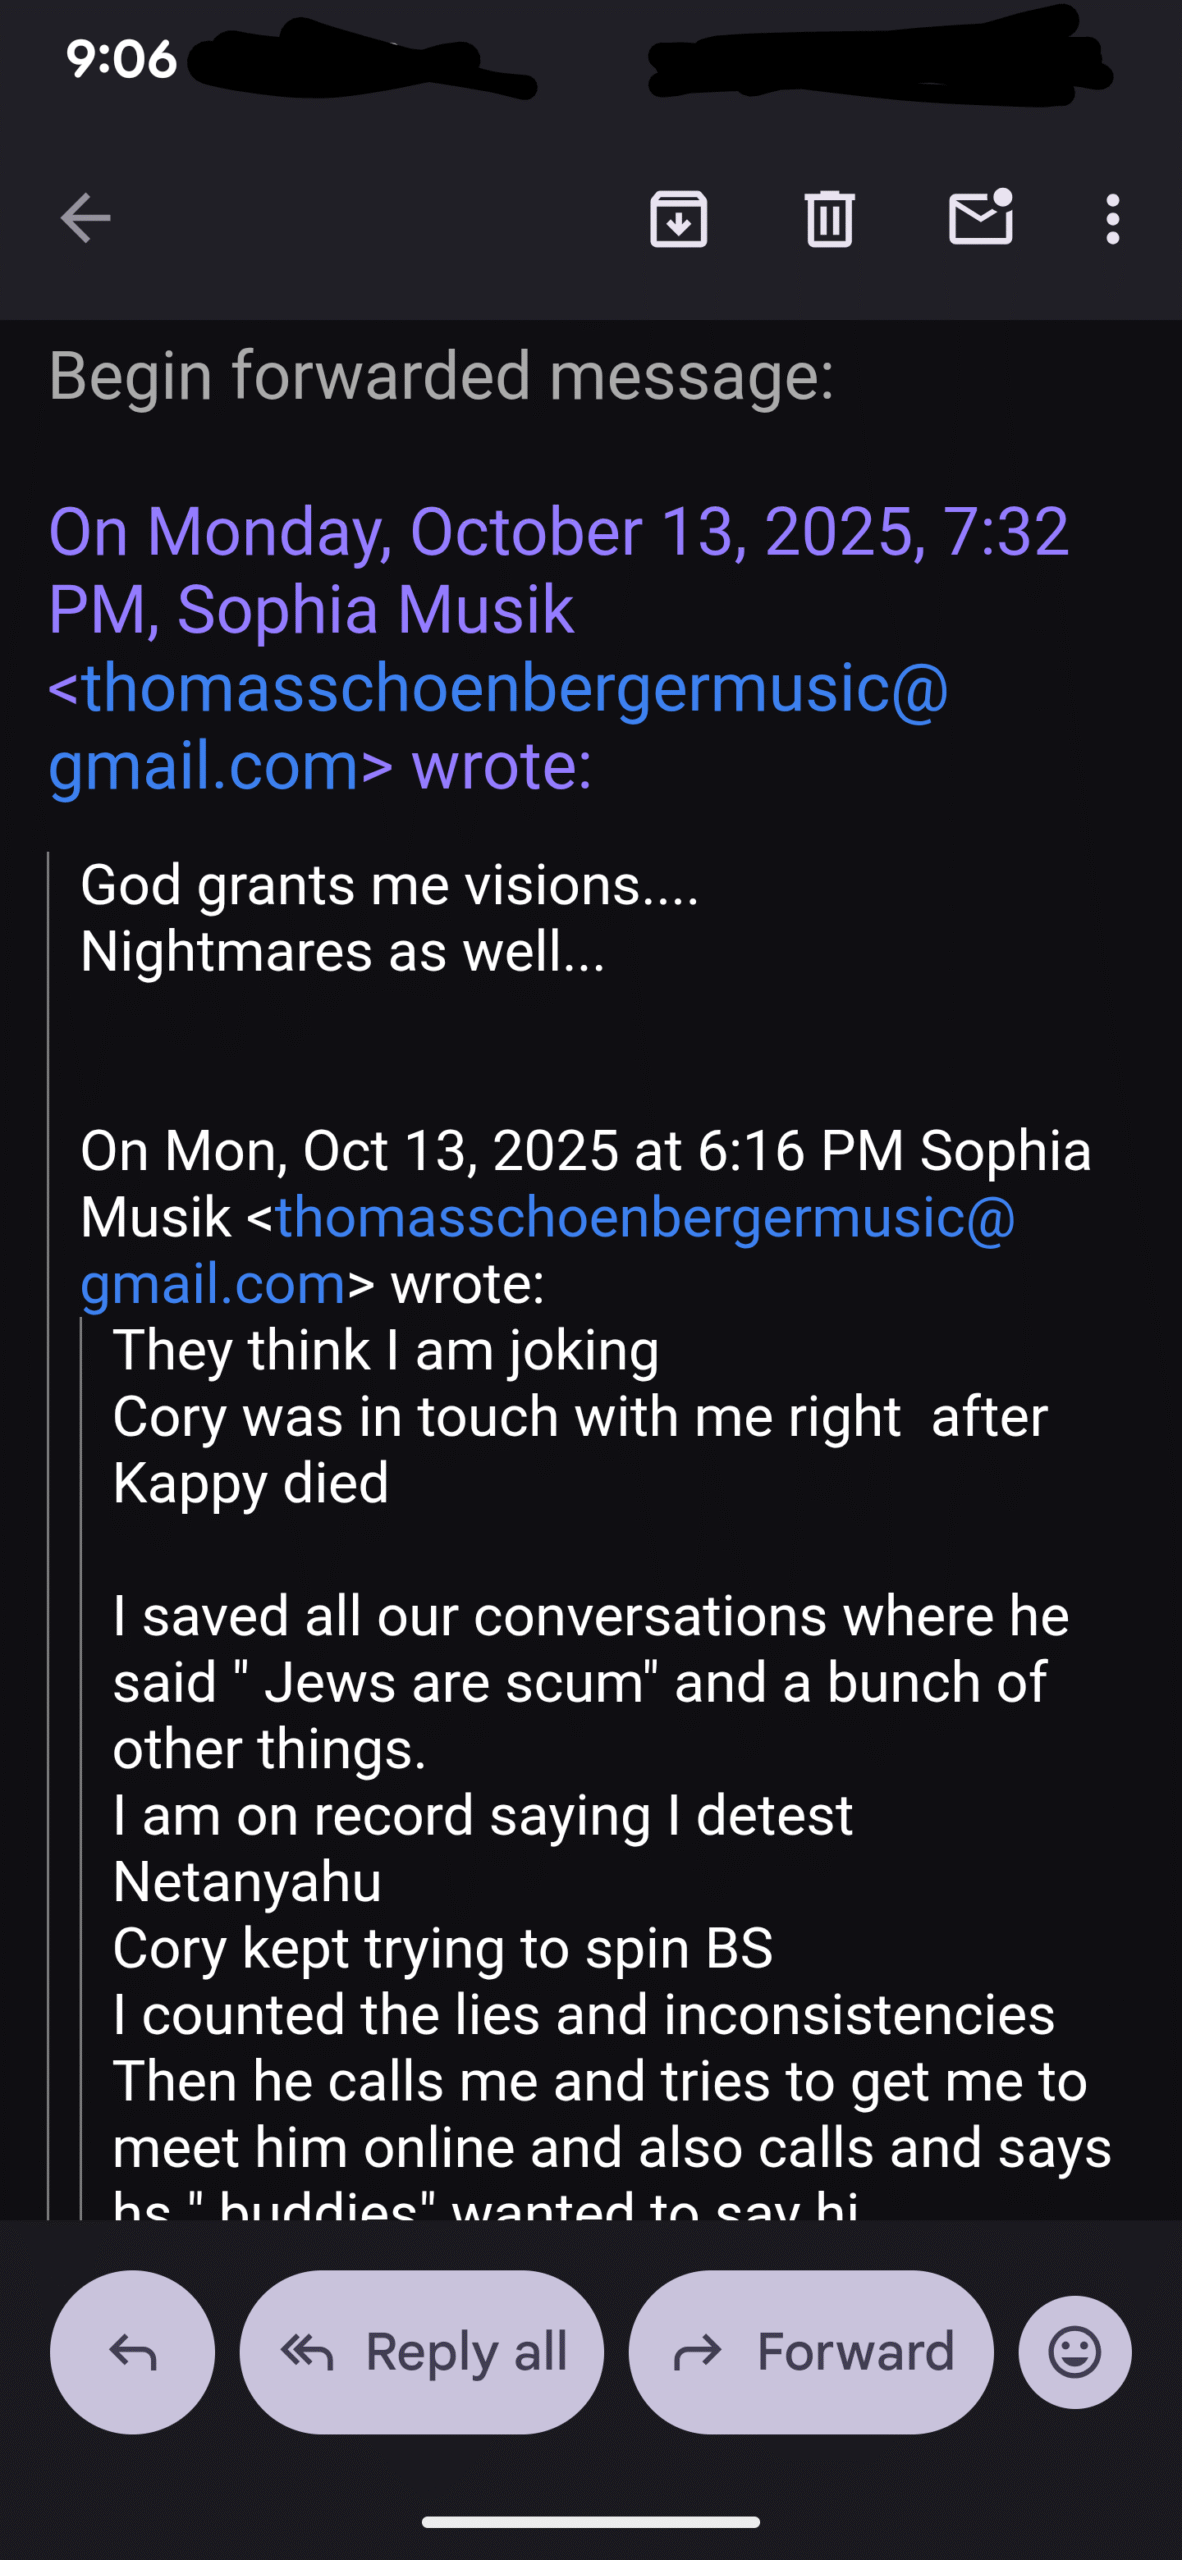Delete email with the trash icon
The image size is (1182, 2560).
click(829, 219)
